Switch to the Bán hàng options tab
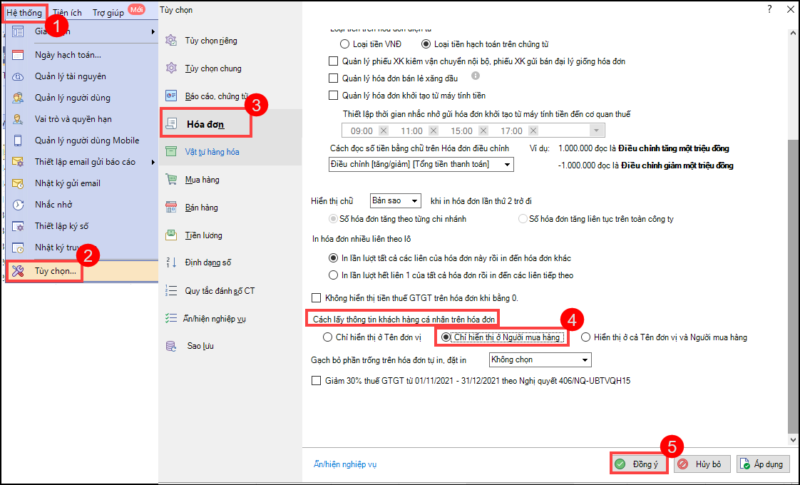Screen dimensions: 800x485 pos(230,207)
